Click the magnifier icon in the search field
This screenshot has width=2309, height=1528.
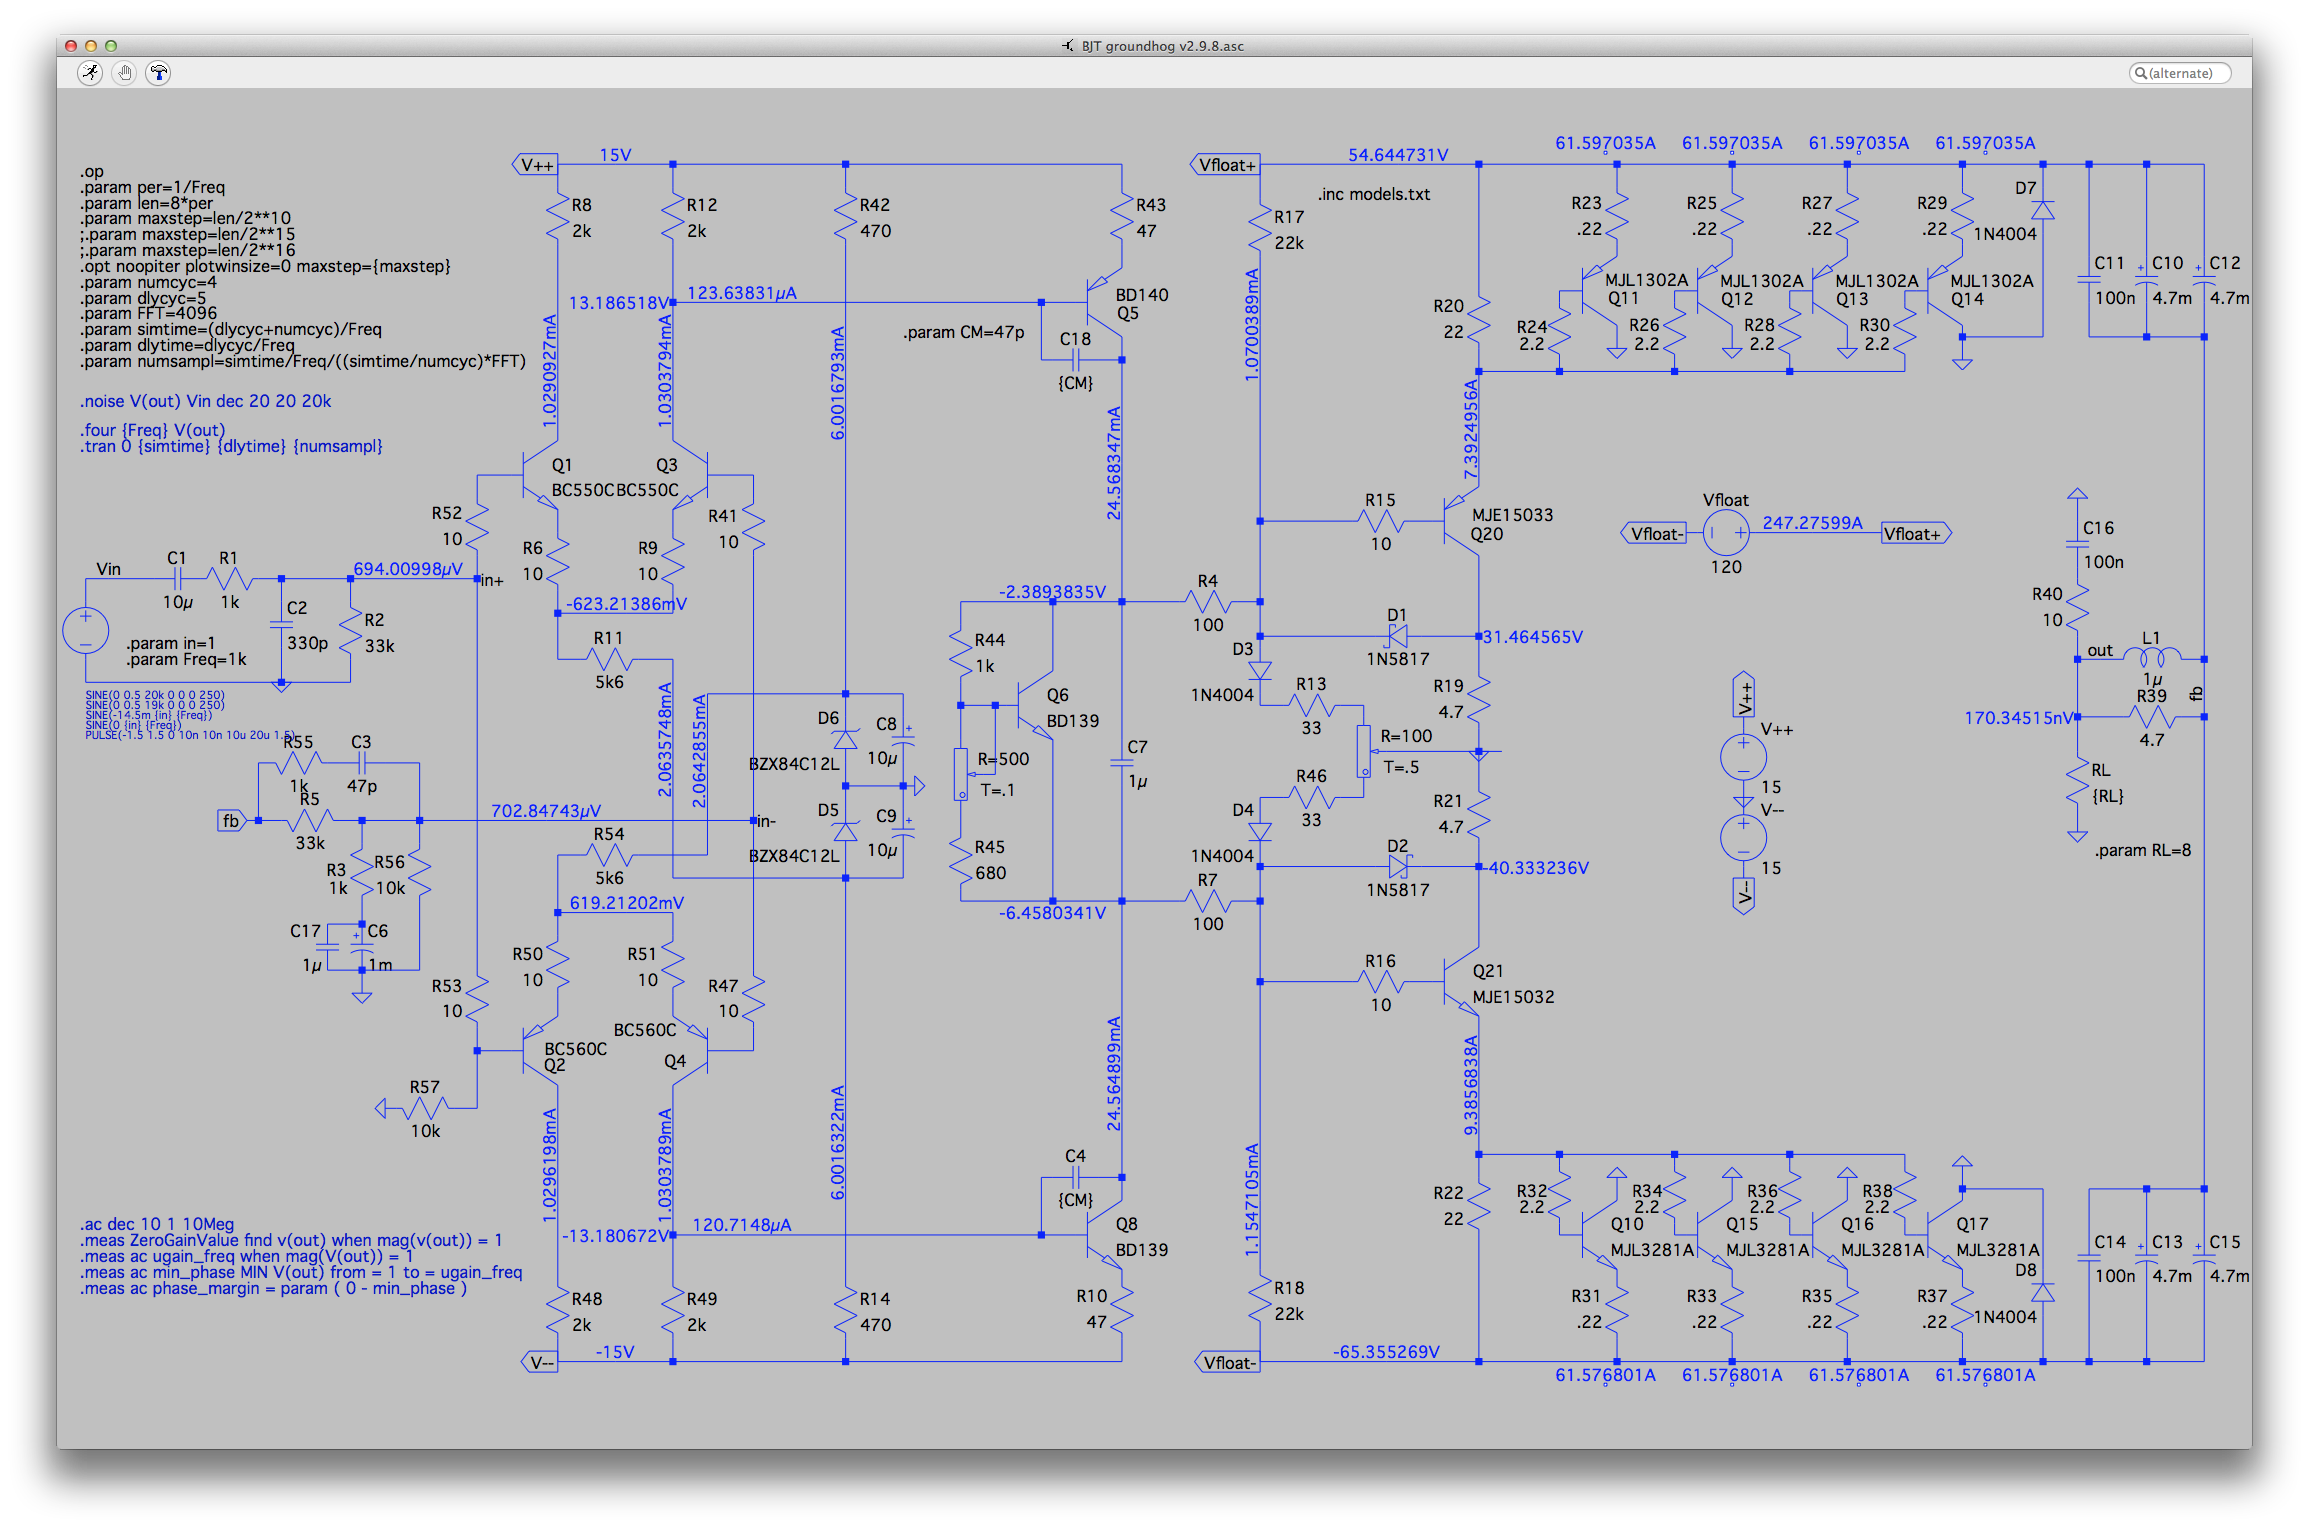coord(2141,73)
